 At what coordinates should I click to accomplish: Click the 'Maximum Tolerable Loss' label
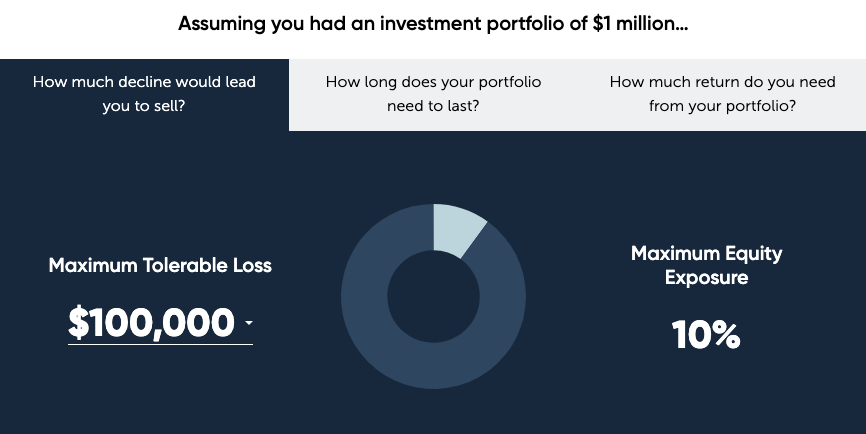(160, 266)
